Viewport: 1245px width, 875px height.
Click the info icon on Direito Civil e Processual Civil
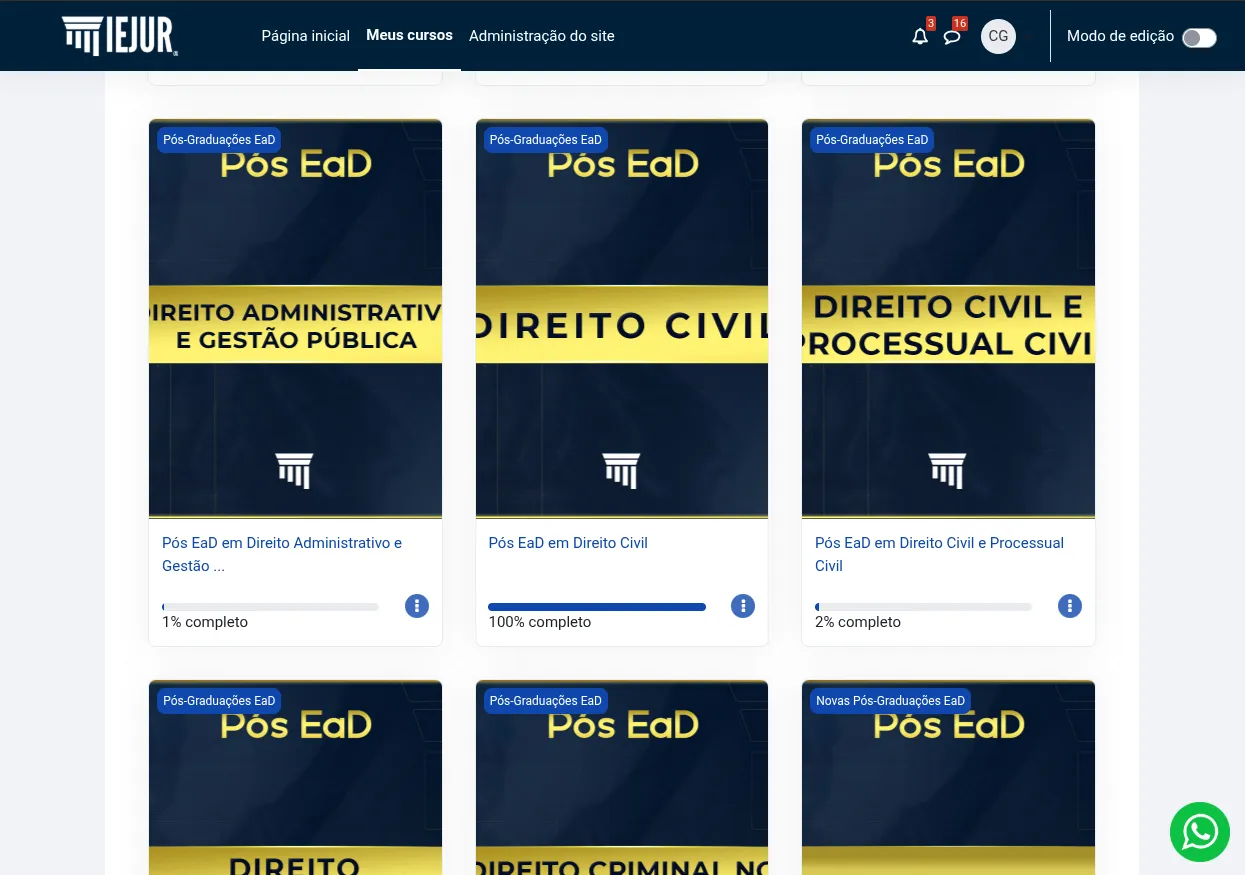tap(1069, 606)
